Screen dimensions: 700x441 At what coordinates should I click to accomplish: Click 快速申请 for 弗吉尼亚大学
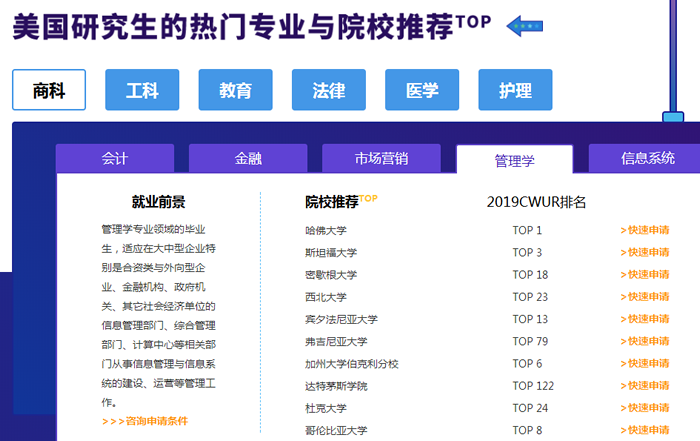click(x=645, y=341)
